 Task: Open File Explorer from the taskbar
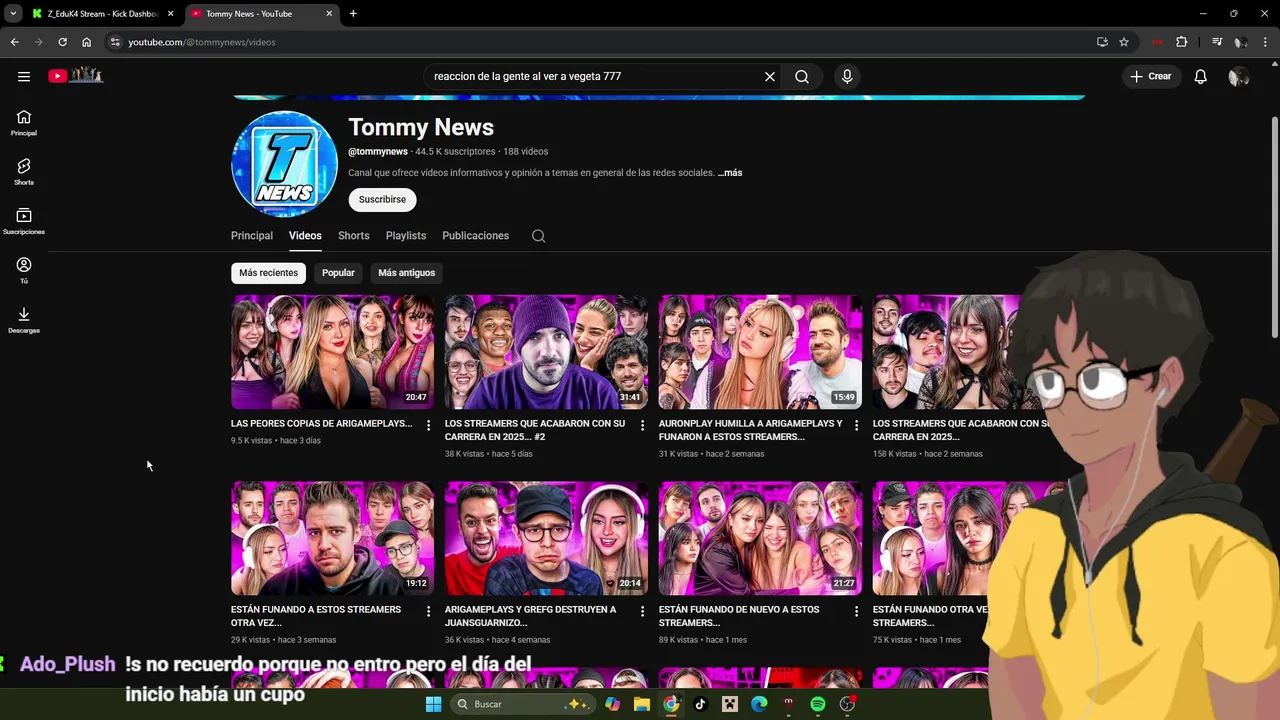point(641,704)
